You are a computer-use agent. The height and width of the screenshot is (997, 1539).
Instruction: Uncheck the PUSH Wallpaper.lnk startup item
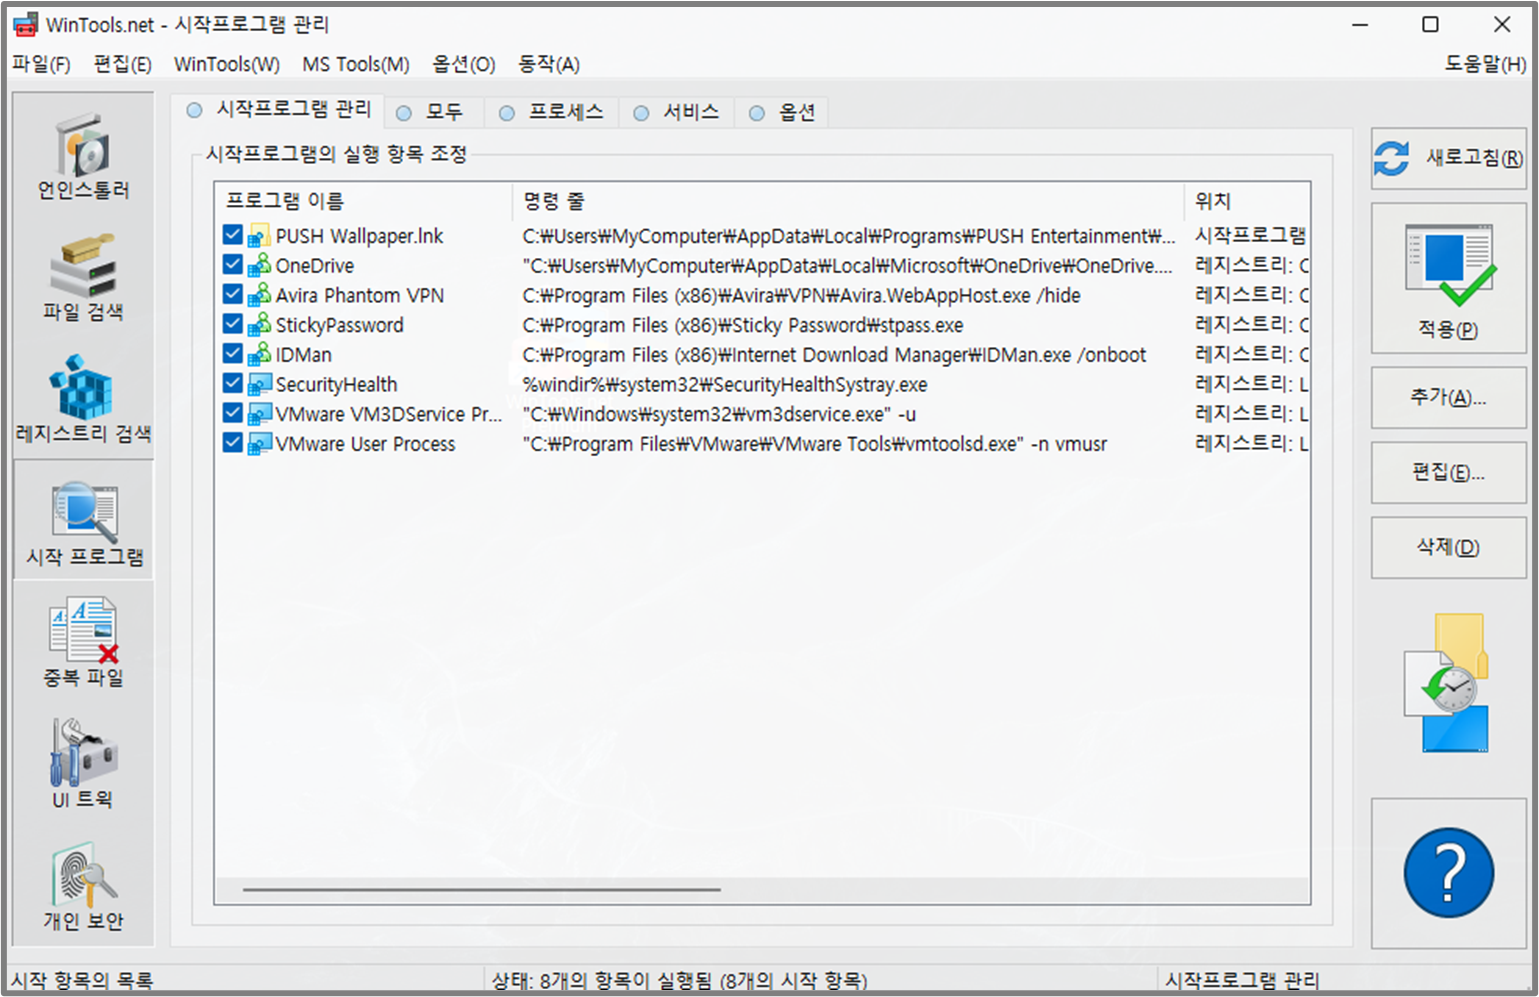click(233, 235)
